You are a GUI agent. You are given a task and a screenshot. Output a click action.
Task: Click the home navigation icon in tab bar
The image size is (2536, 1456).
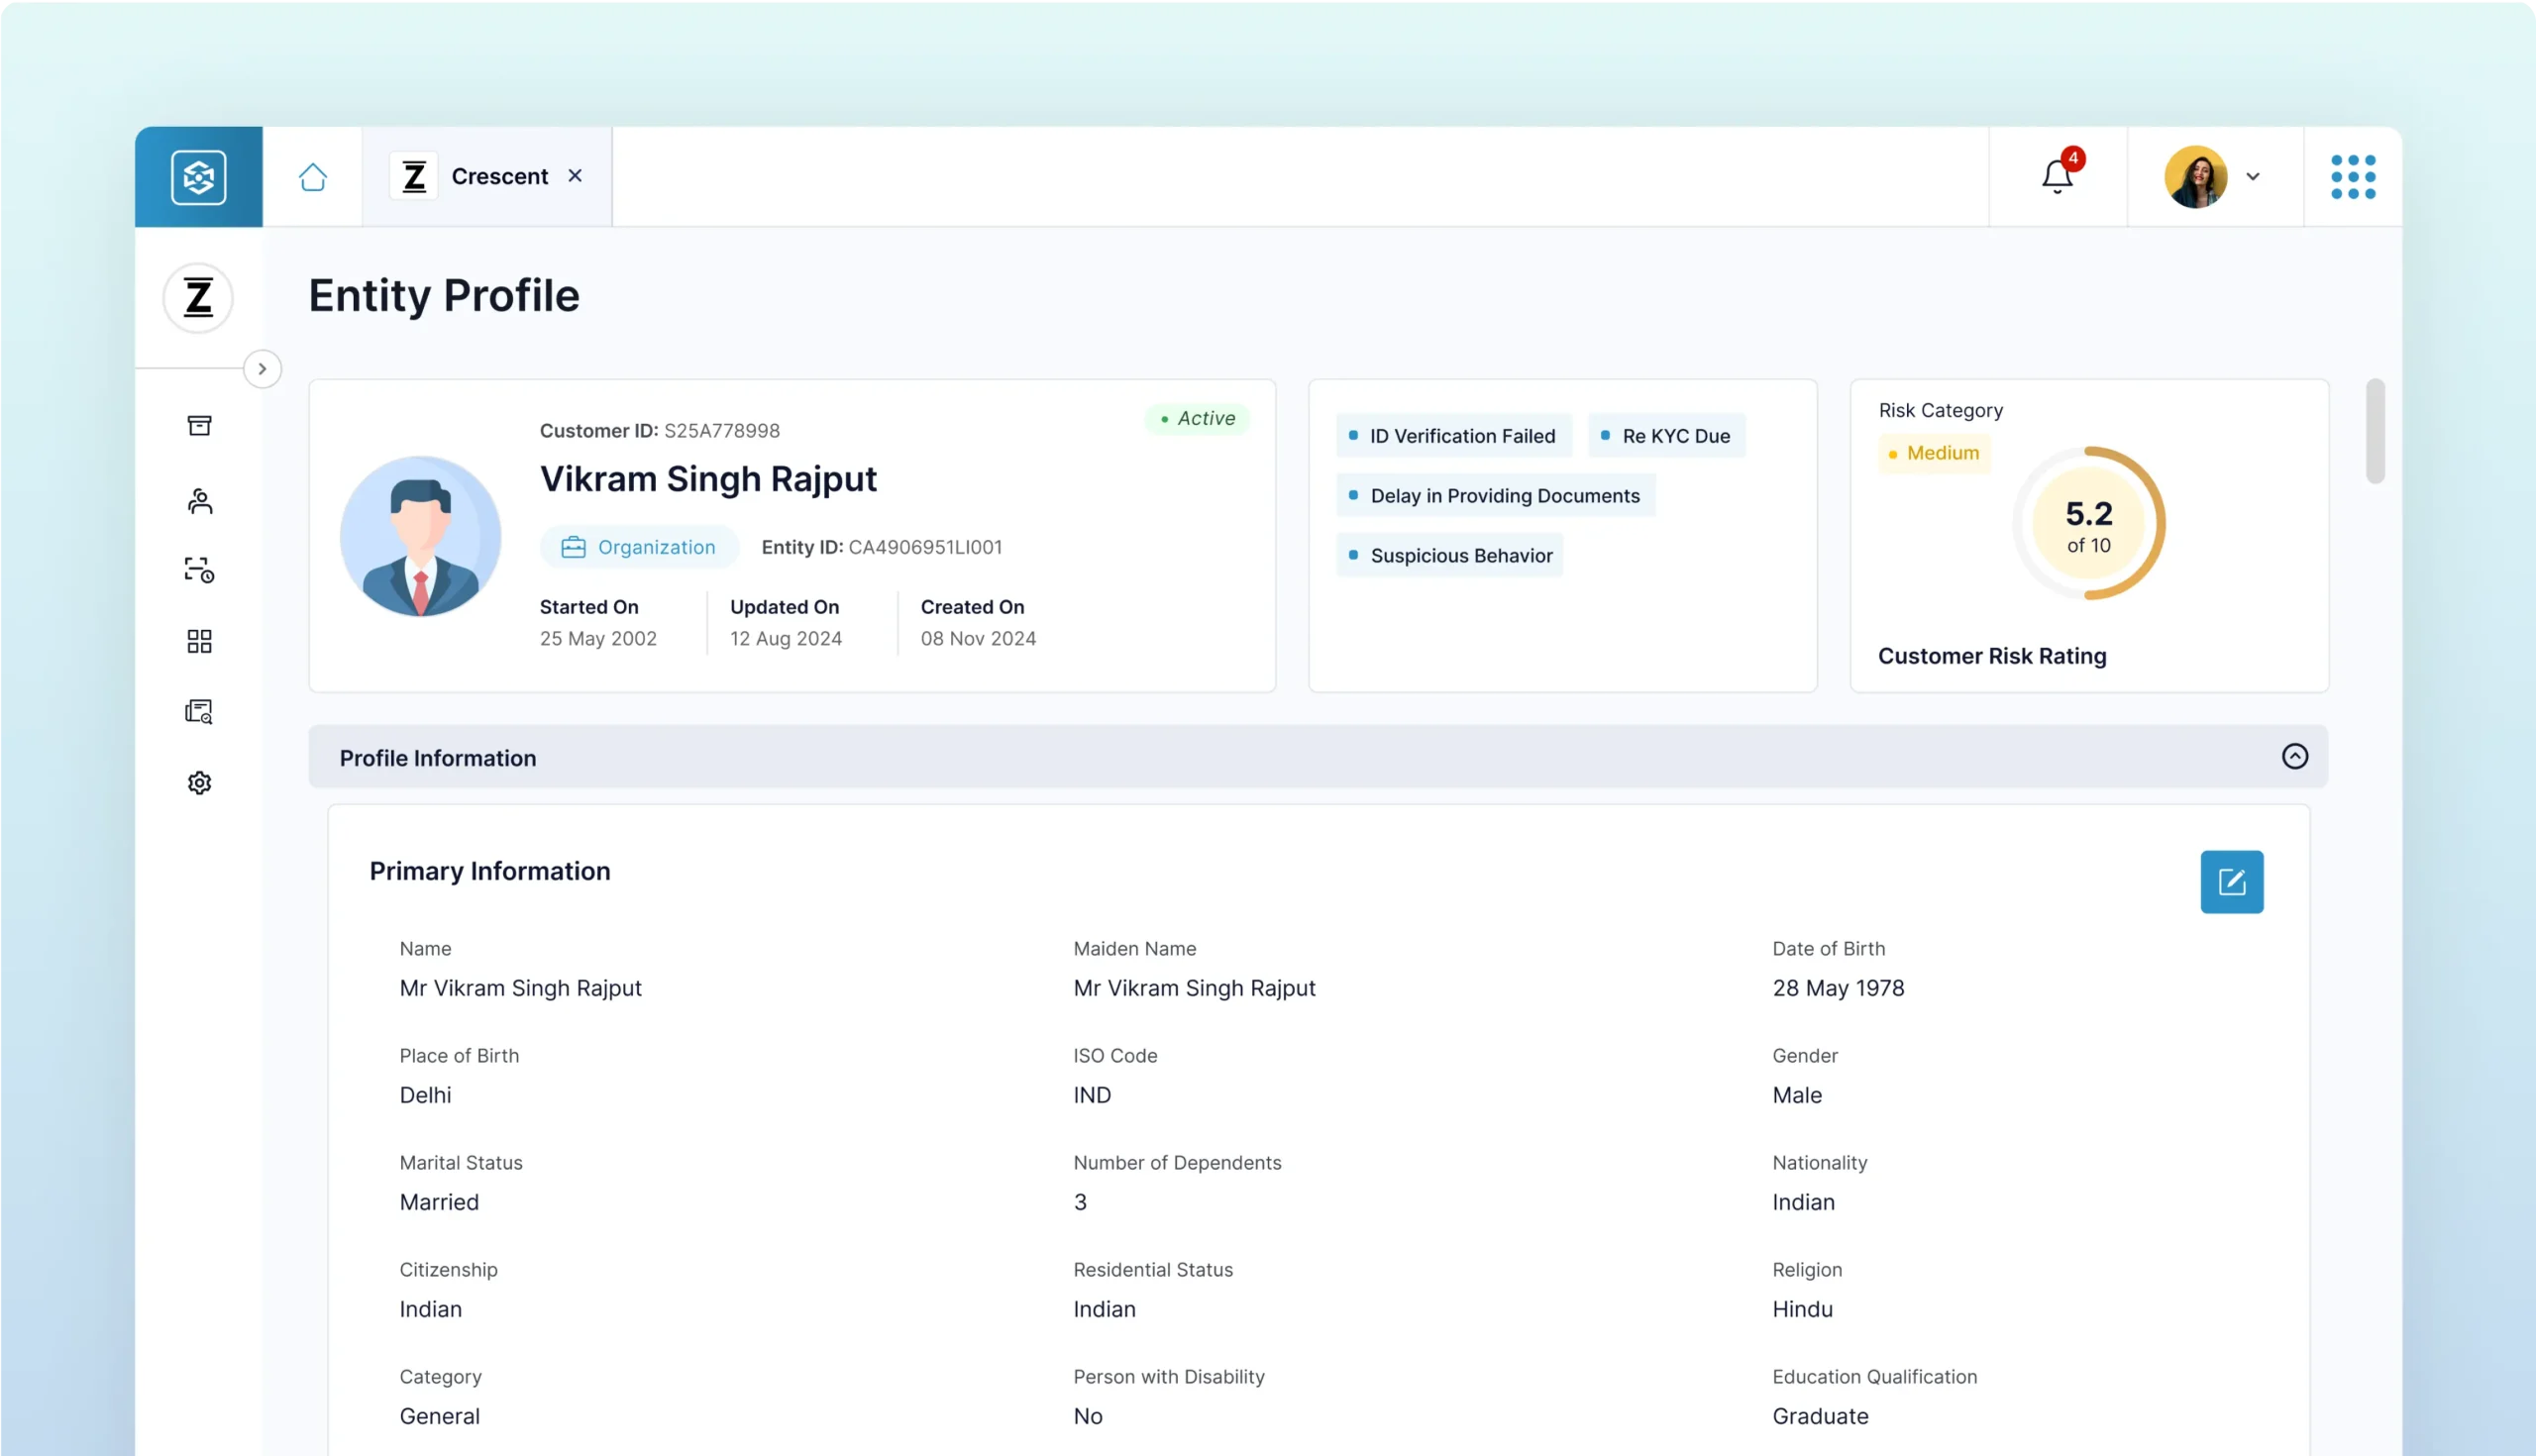pos(313,176)
